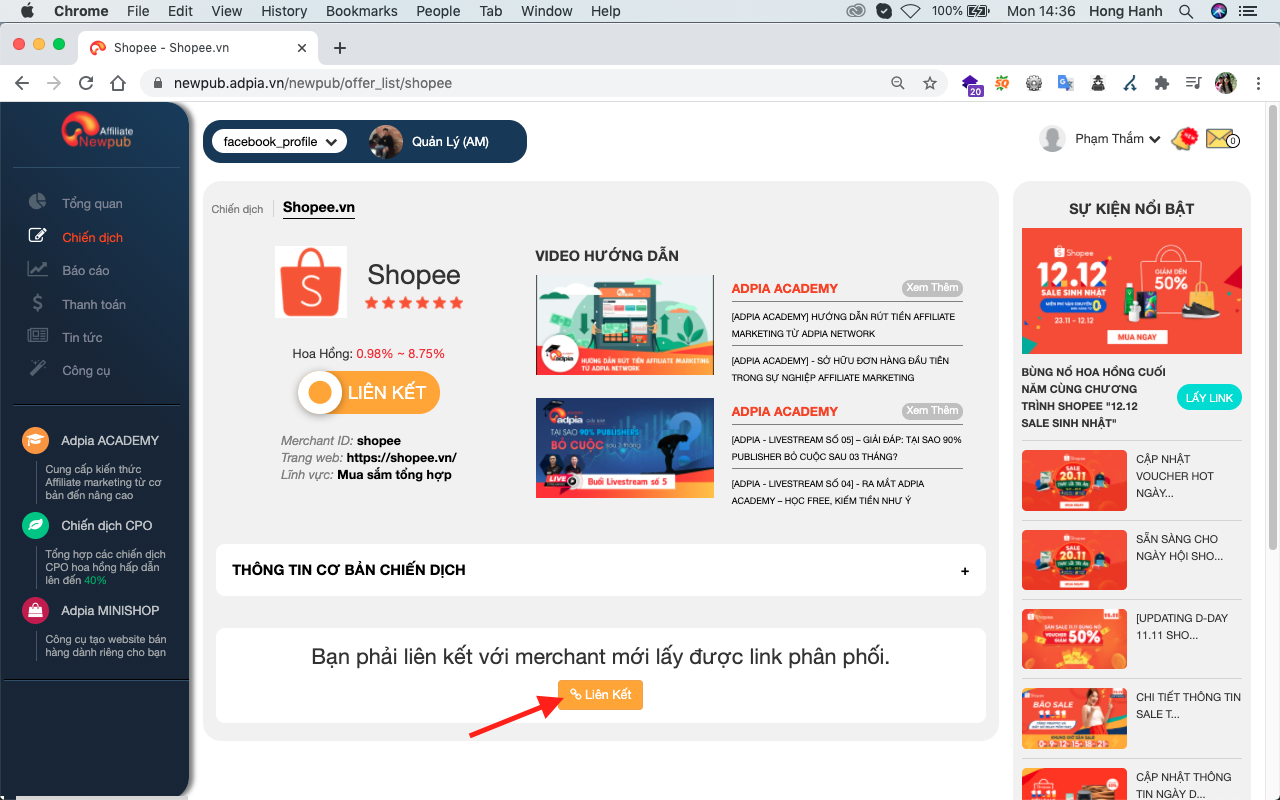Click the Chiến dịch CPO leaf icon
Viewport: 1280px width, 800px height.
(35, 525)
